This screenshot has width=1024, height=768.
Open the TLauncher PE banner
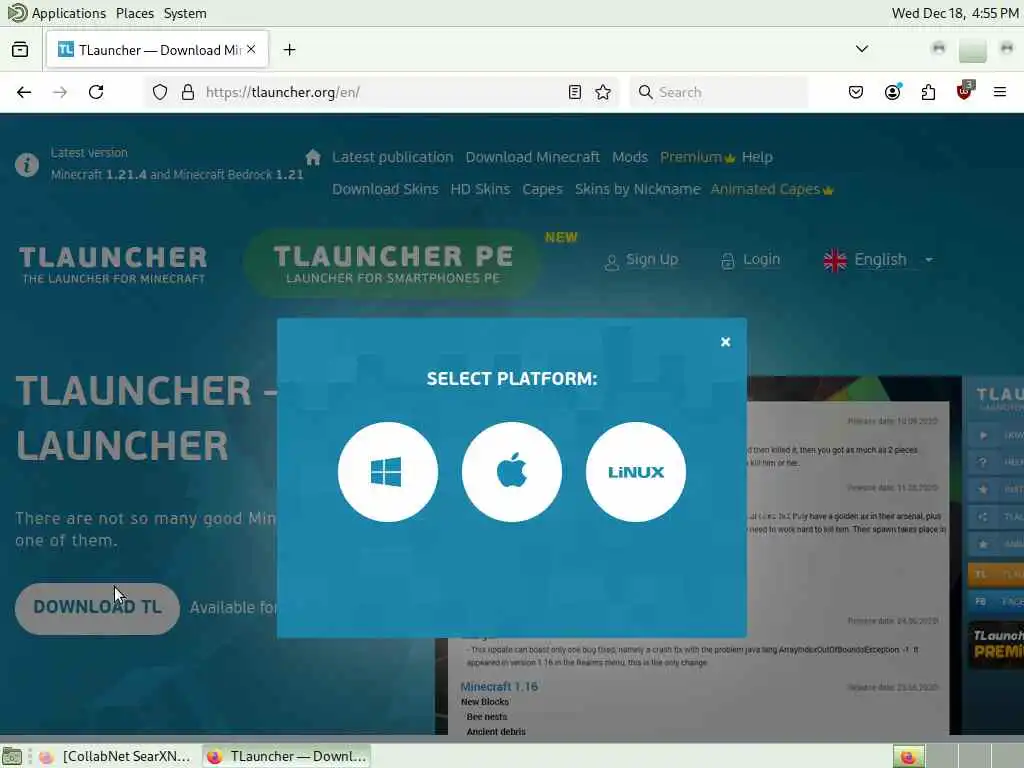click(x=392, y=264)
